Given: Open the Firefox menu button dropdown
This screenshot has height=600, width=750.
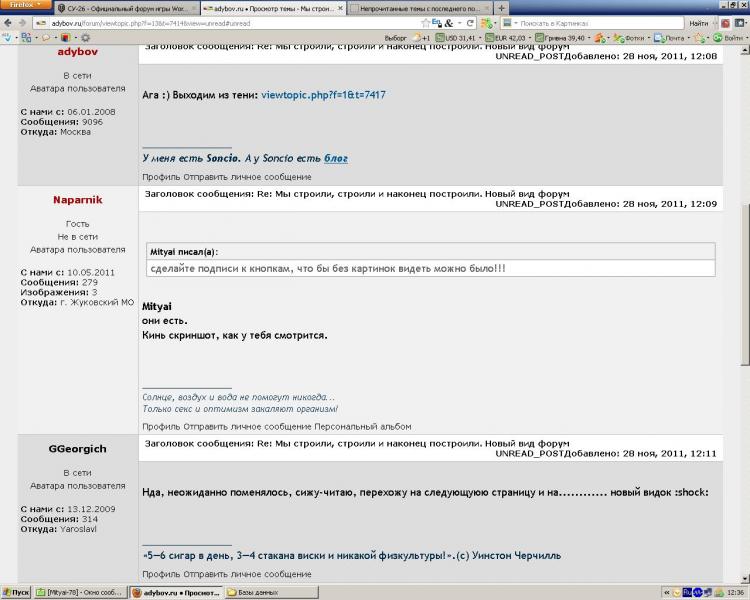Looking at the screenshot, I should [x=24, y=6].
